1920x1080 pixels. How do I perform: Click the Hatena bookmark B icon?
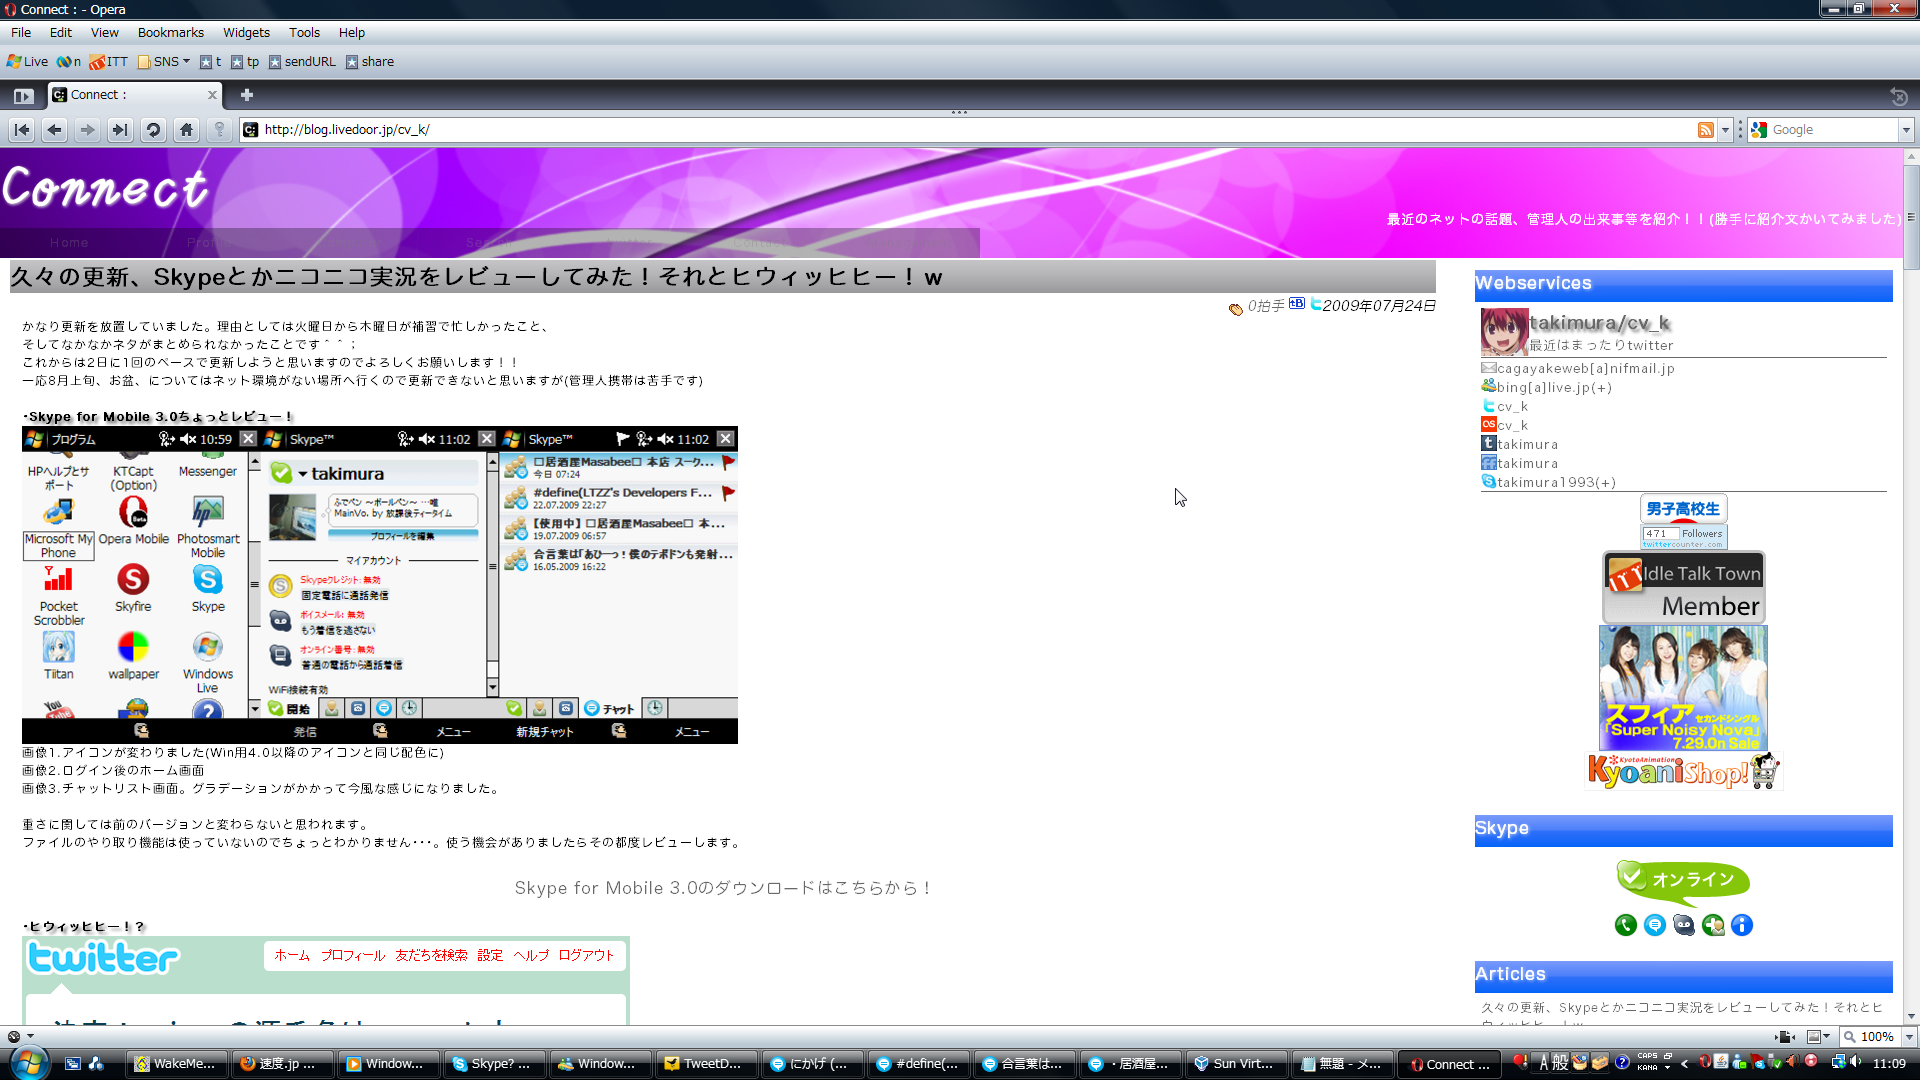tap(1297, 304)
